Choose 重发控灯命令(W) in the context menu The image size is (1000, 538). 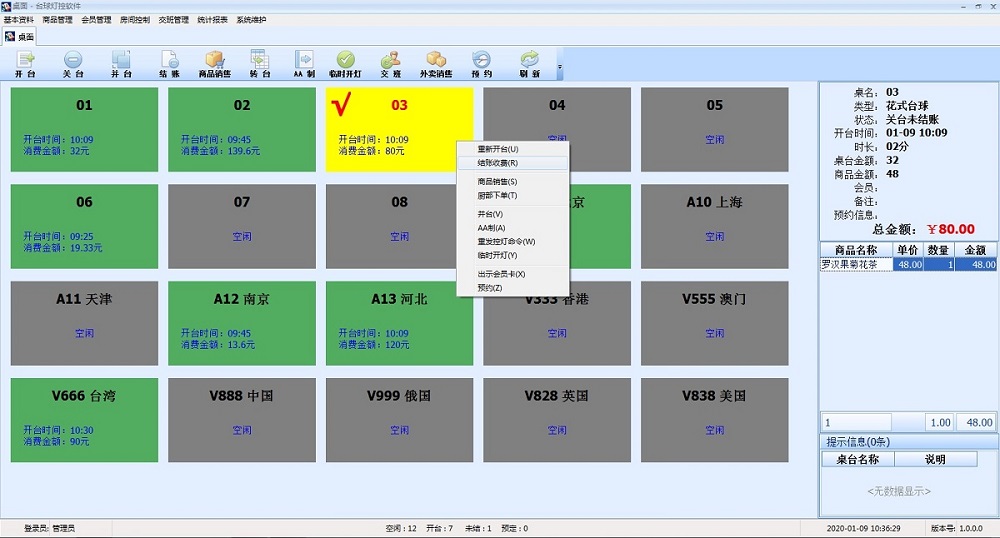513,242
